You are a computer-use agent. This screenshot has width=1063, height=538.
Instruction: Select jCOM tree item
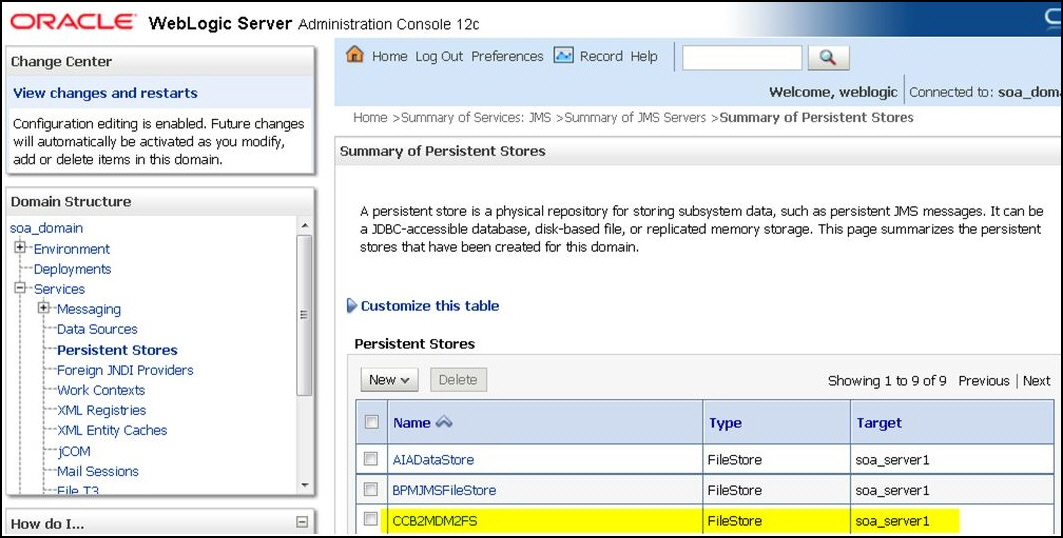pos(74,451)
